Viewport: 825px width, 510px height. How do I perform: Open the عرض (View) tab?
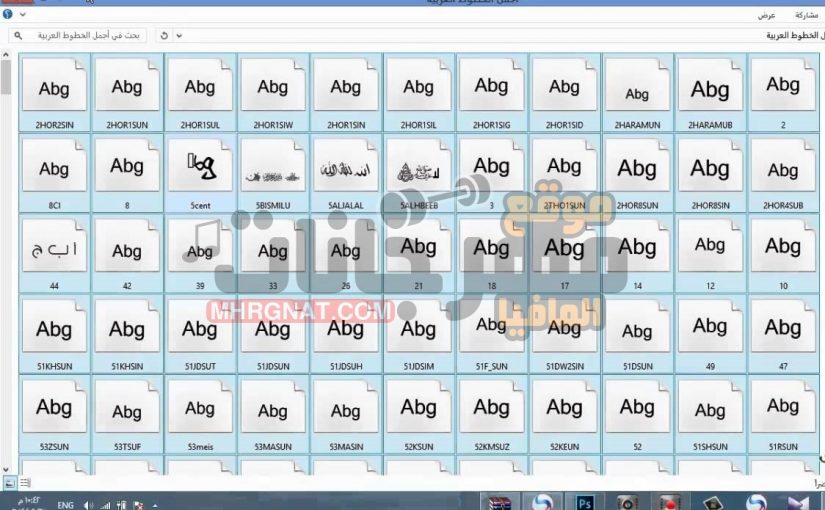[766, 15]
